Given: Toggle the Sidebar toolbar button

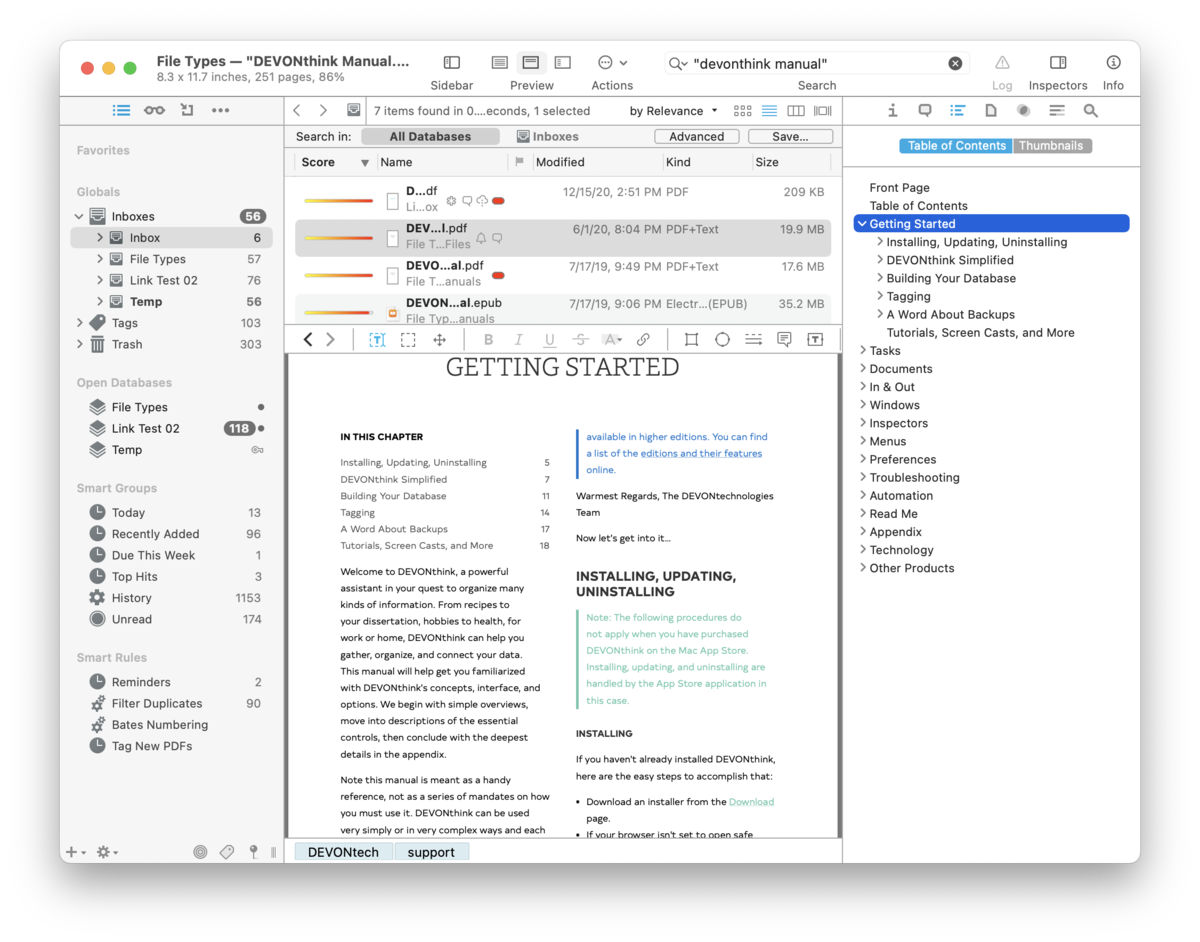Looking at the screenshot, I should (x=452, y=63).
